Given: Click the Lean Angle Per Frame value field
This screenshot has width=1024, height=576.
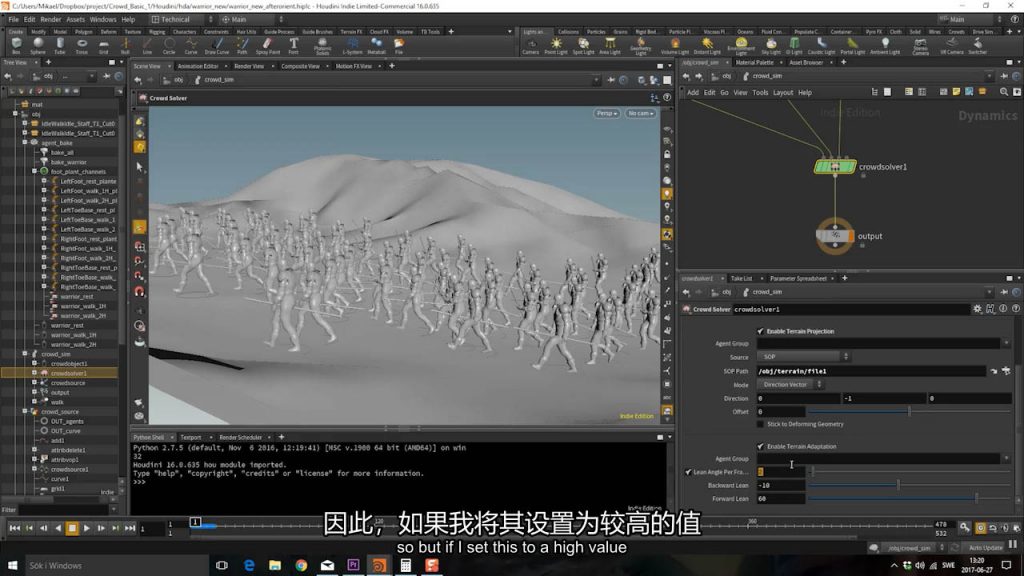Looking at the screenshot, I should pyautogui.click(x=780, y=472).
